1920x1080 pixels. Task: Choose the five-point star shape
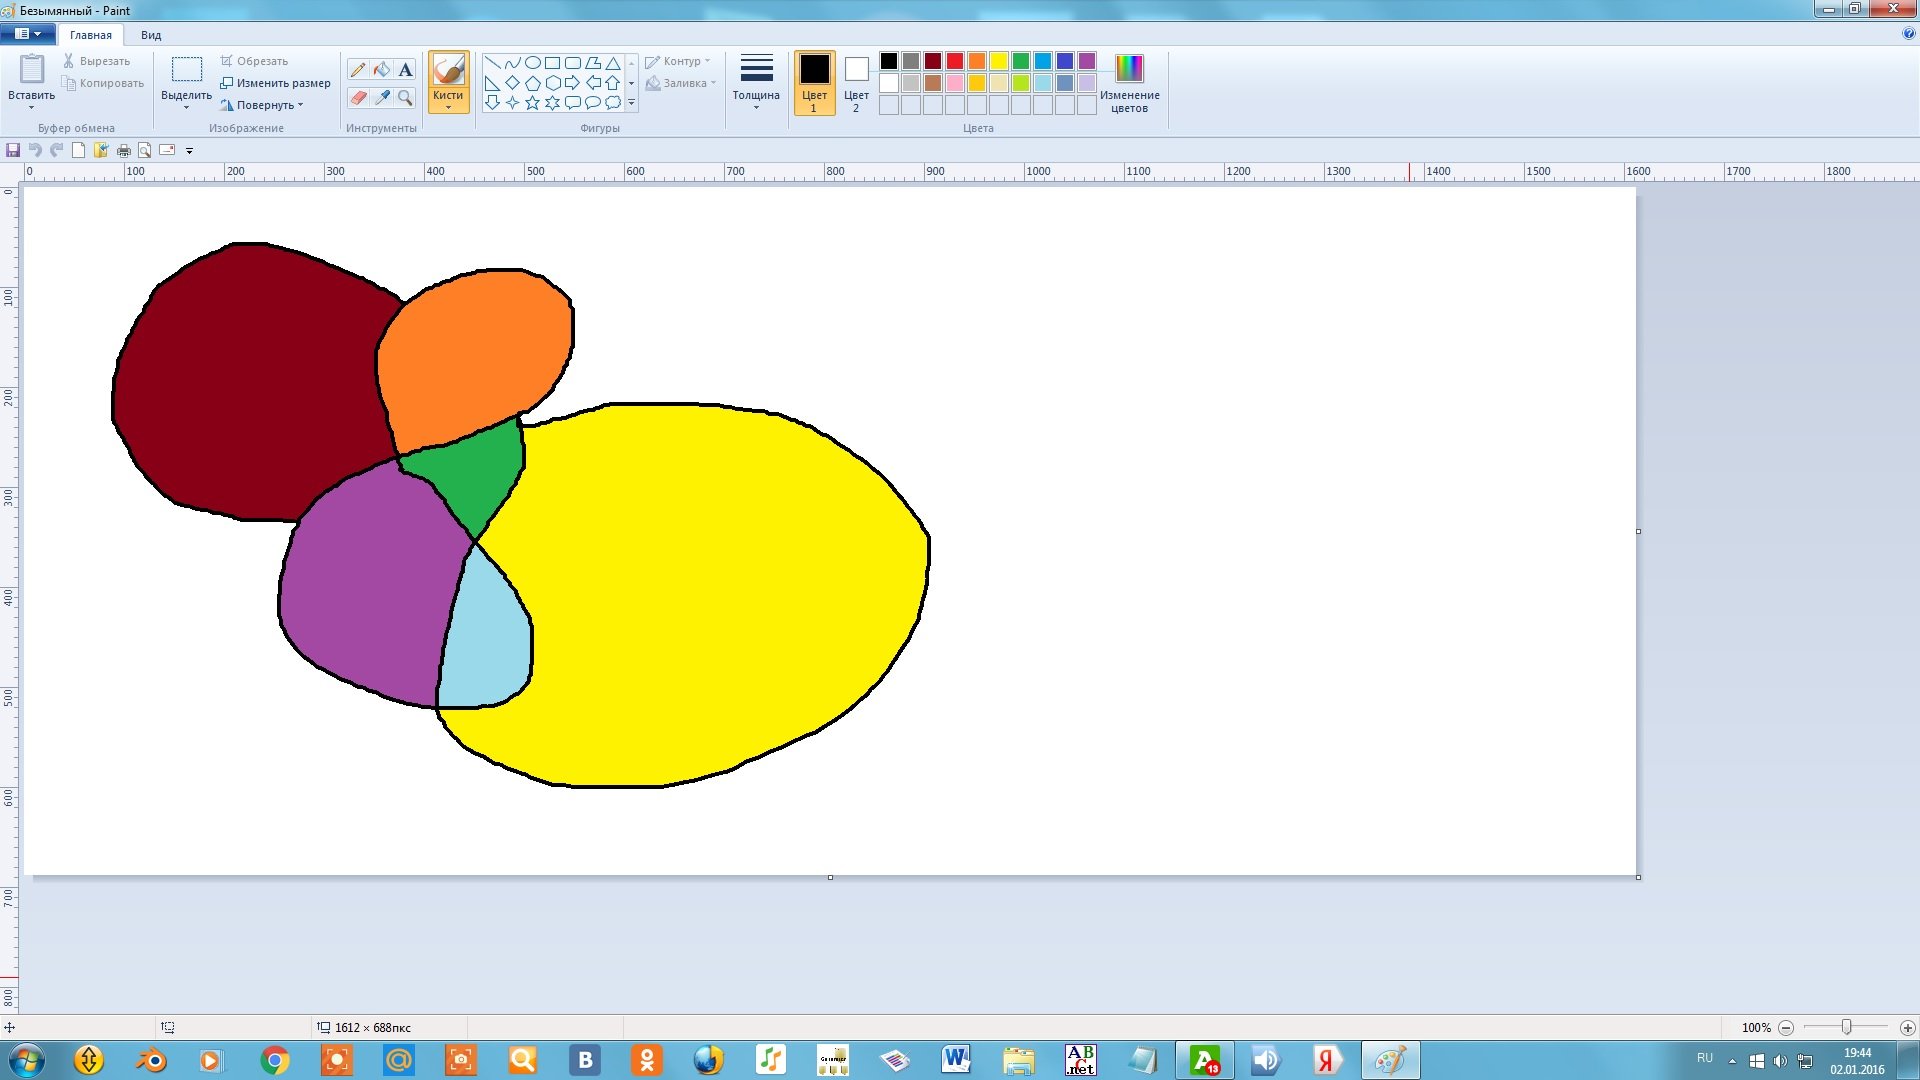(532, 102)
